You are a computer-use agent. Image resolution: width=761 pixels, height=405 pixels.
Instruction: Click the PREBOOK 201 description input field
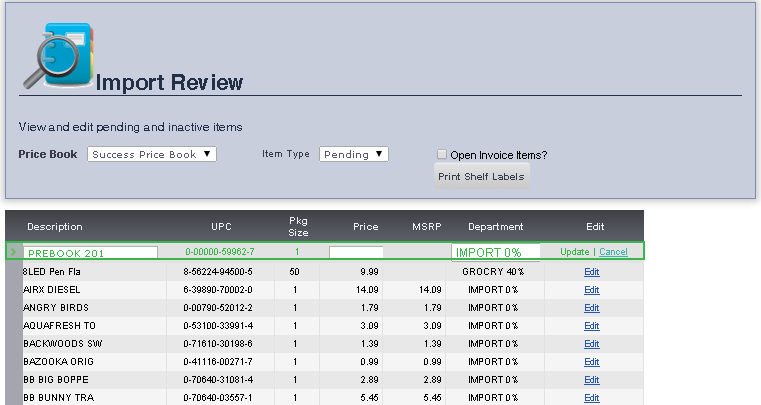click(x=90, y=253)
